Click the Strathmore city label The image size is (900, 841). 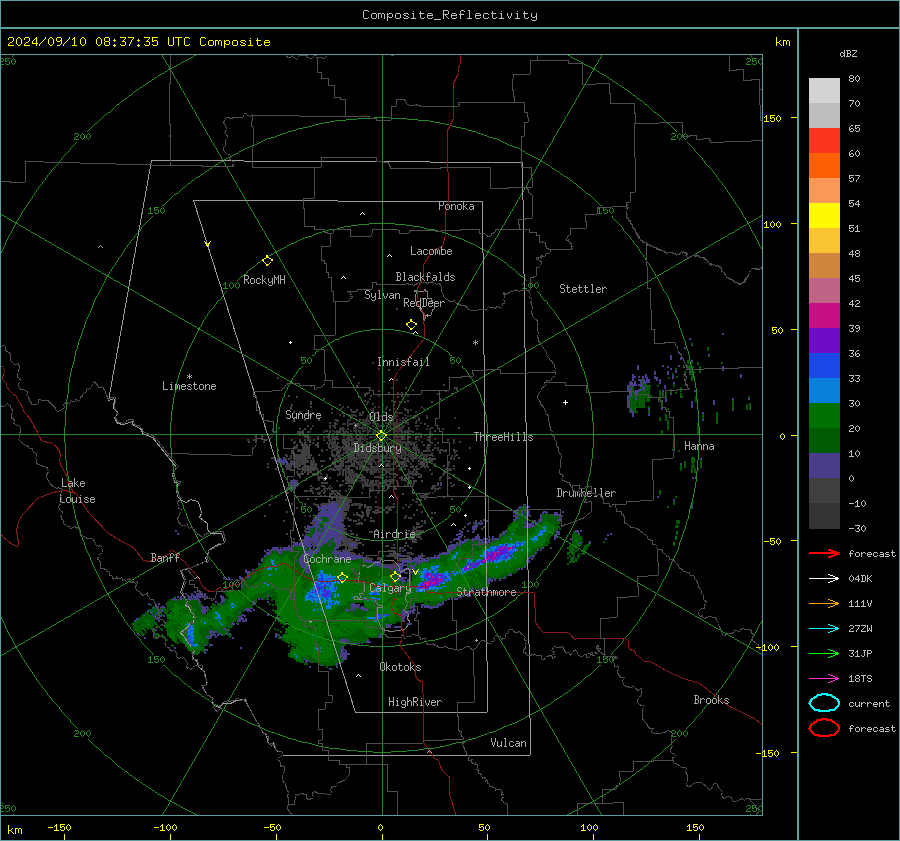tap(487, 592)
